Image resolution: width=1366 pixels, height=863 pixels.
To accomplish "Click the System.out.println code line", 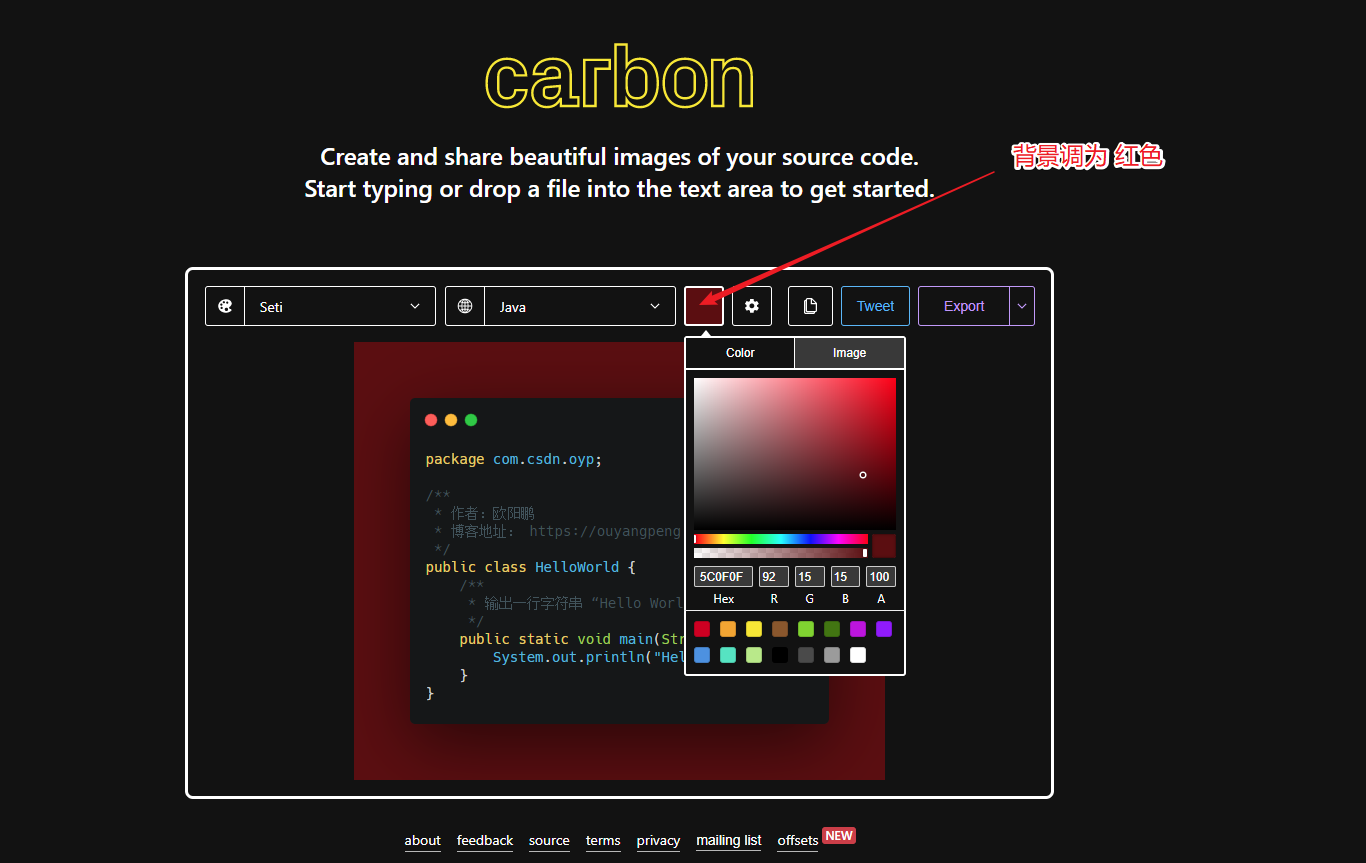I will (x=588, y=657).
